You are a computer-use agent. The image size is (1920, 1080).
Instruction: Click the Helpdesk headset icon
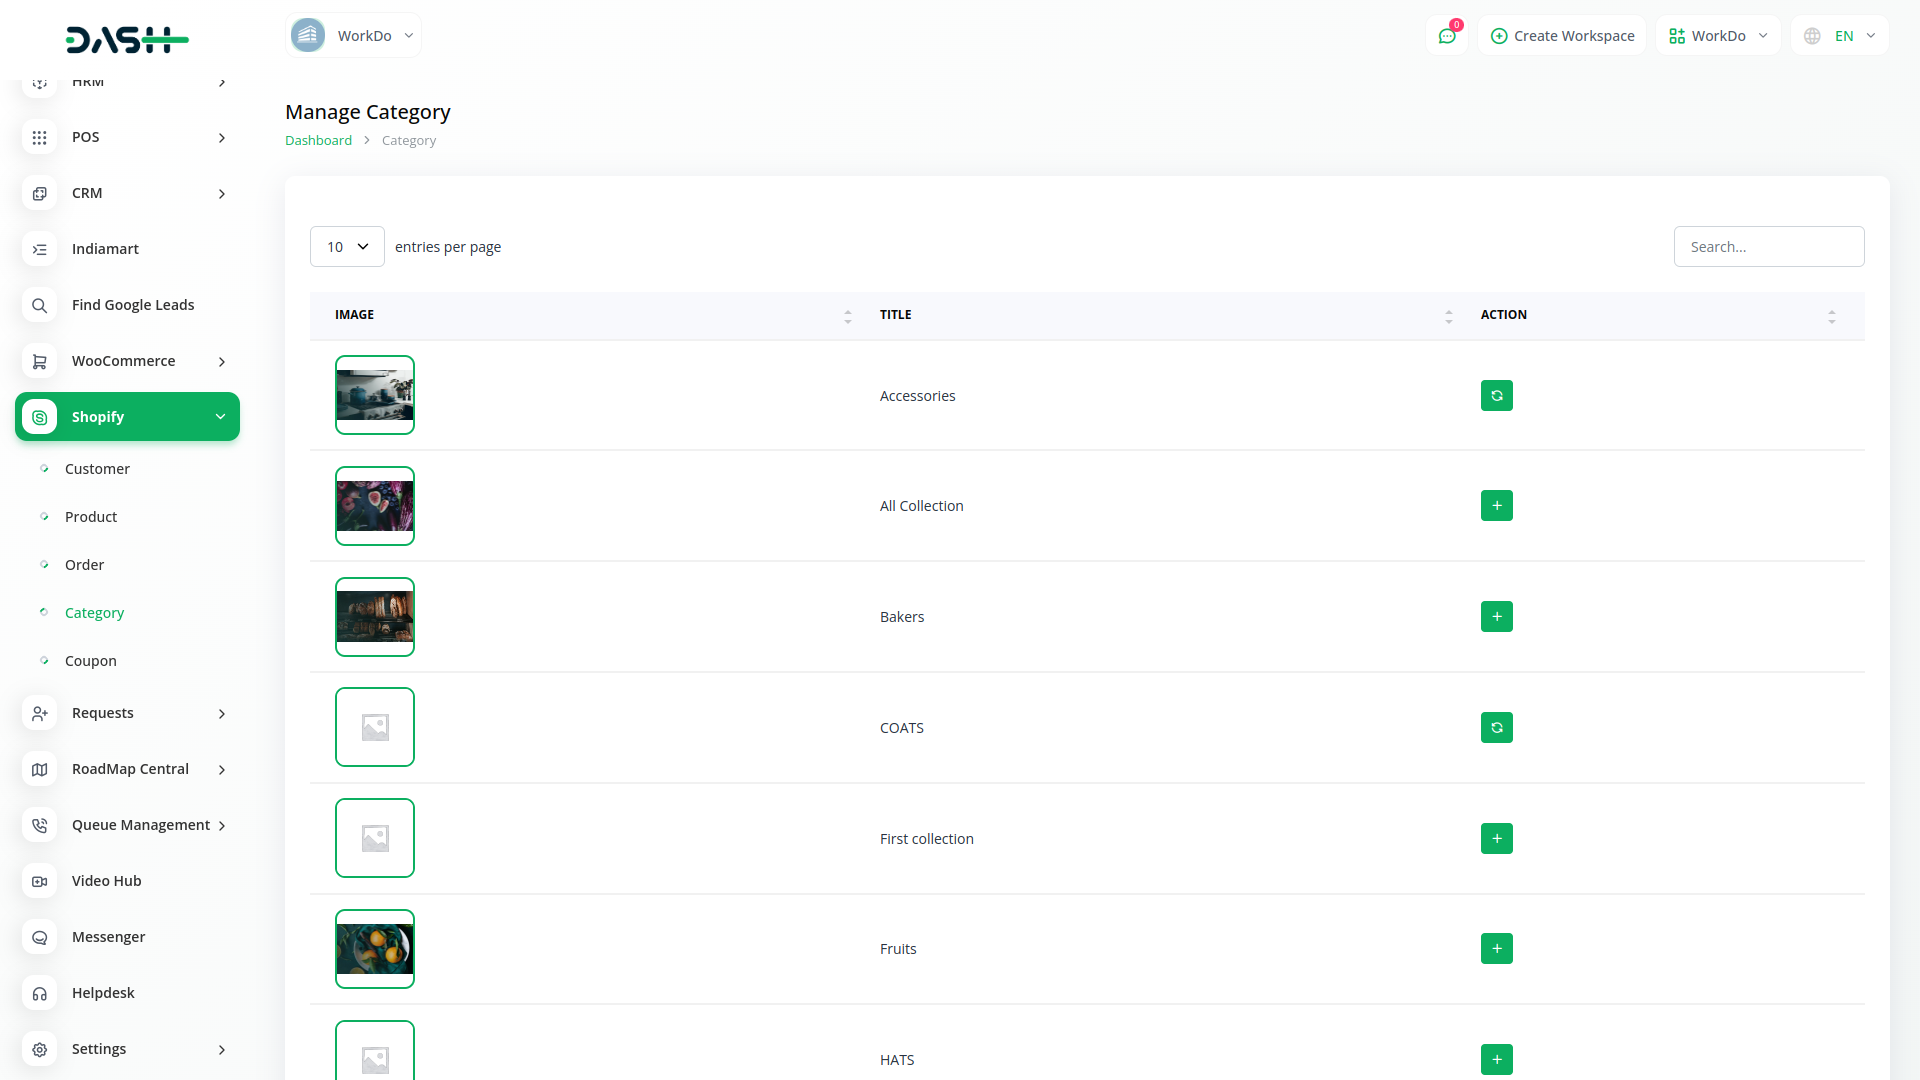(39, 993)
